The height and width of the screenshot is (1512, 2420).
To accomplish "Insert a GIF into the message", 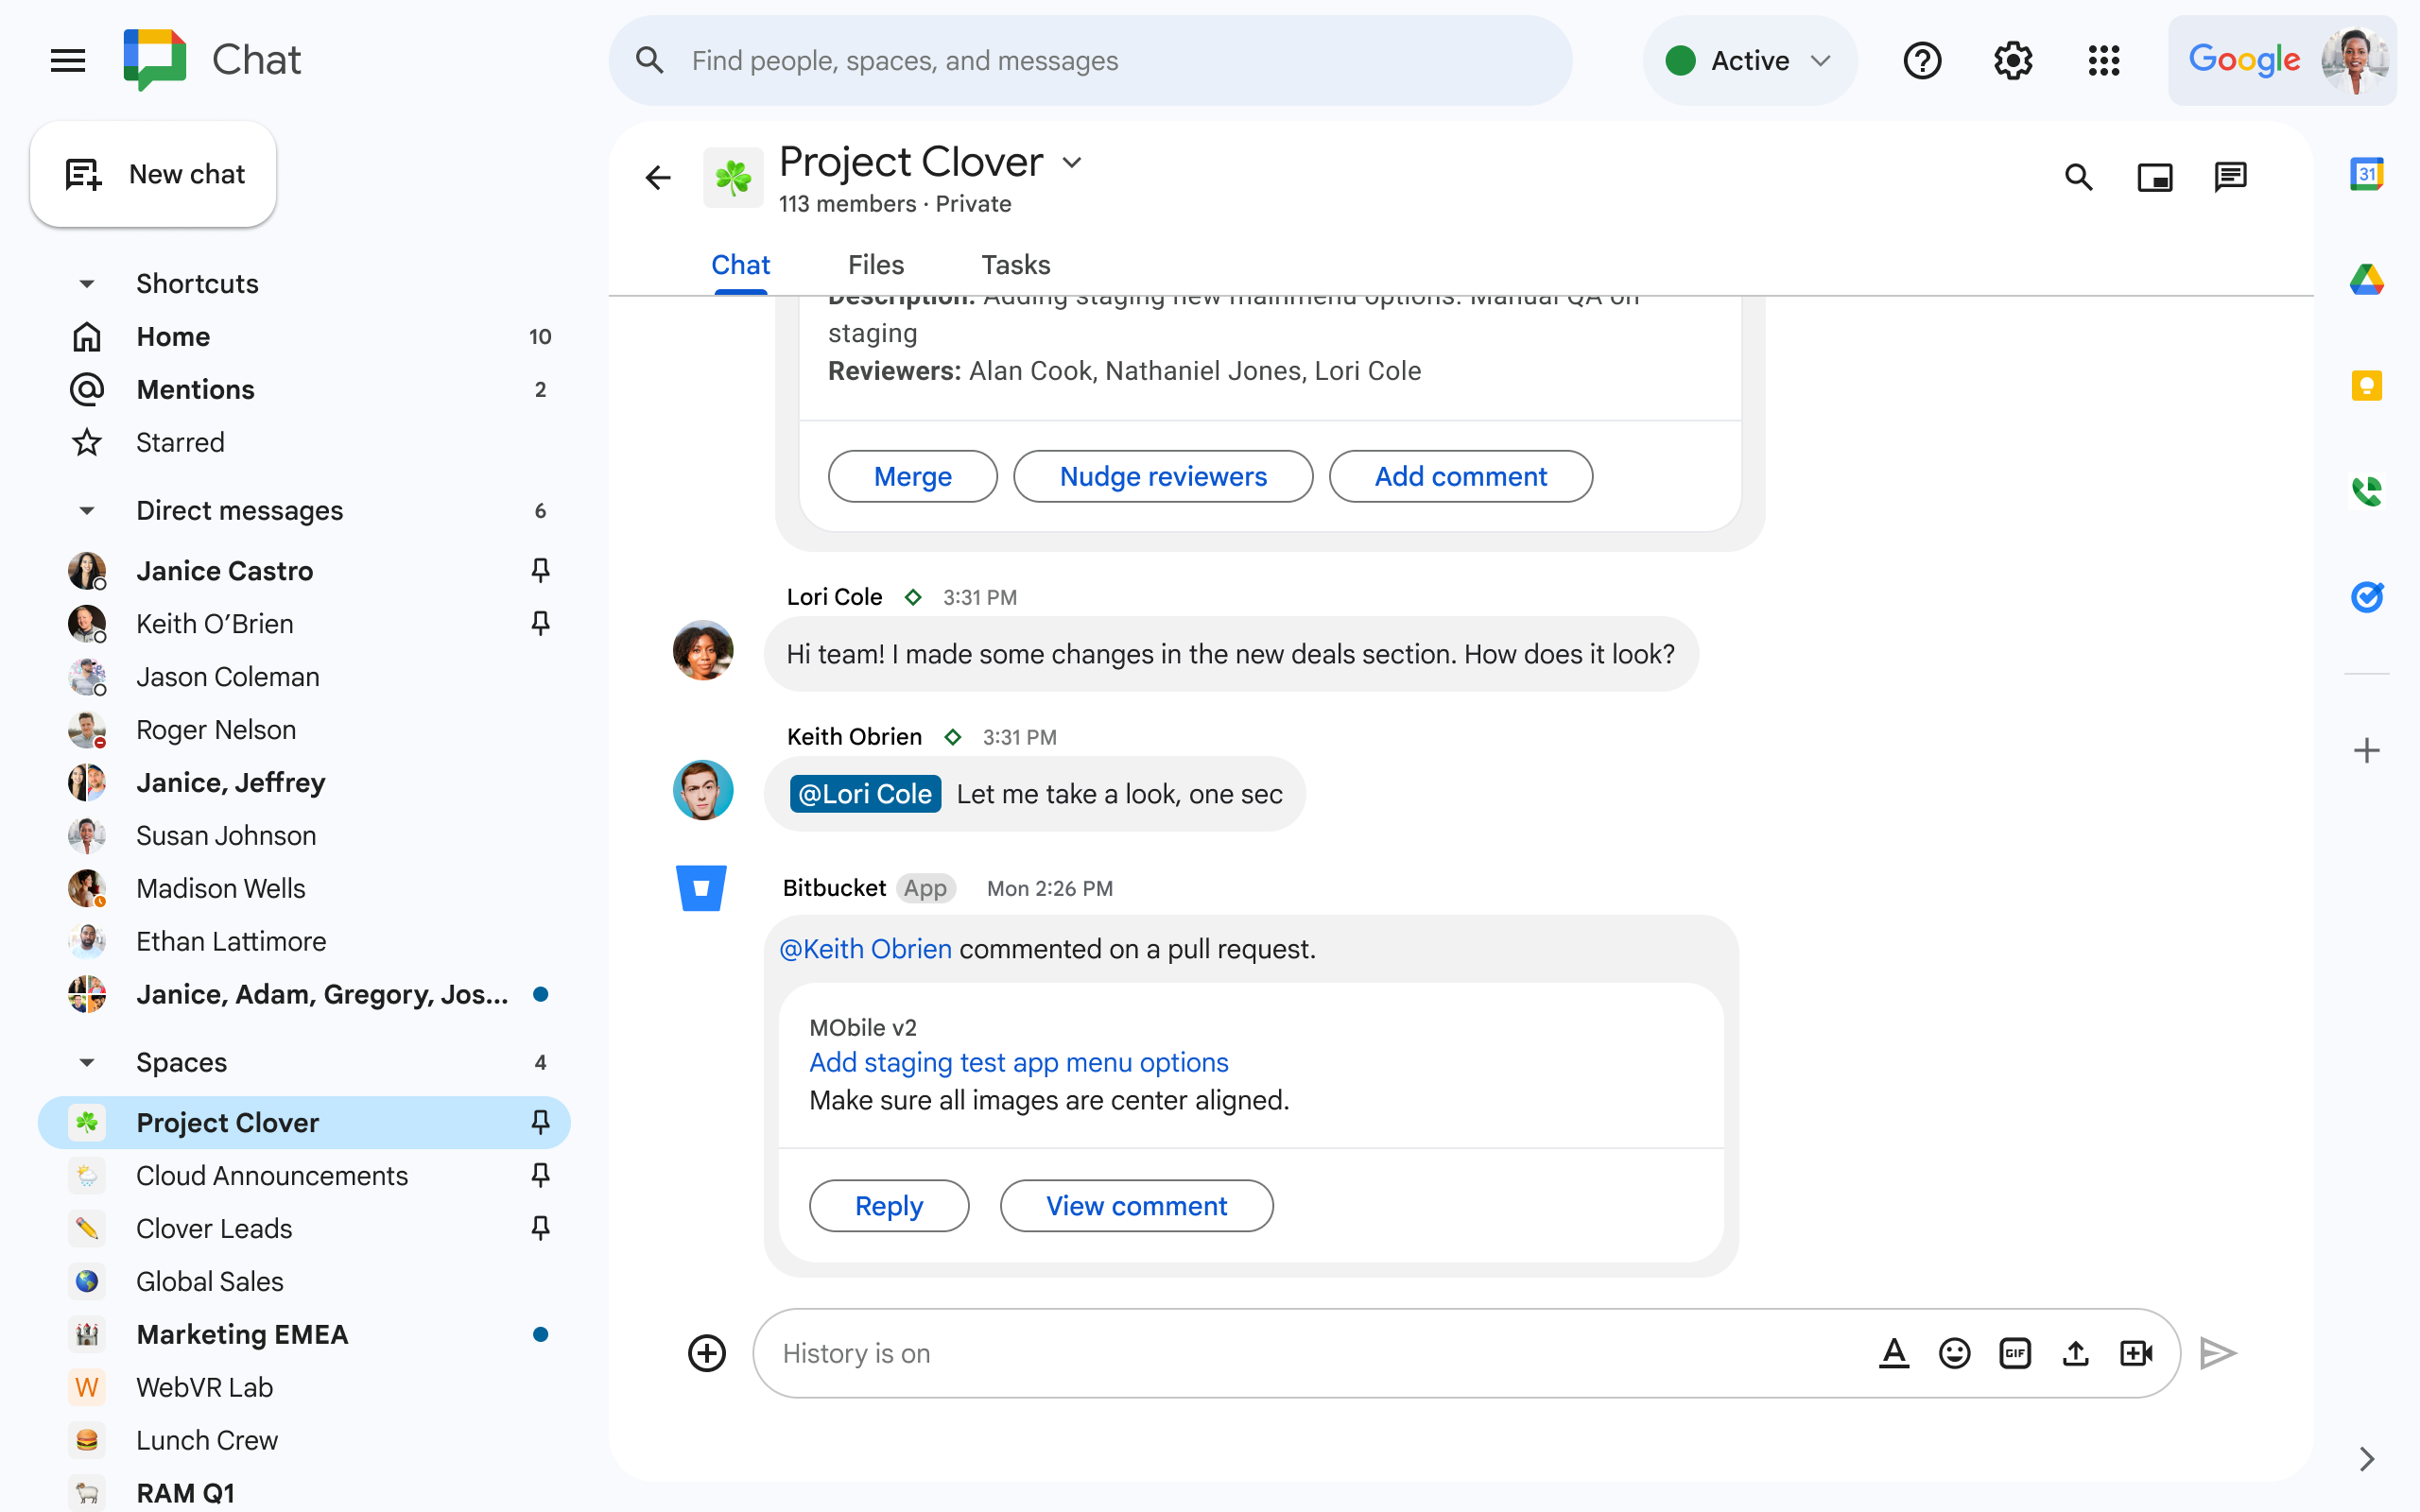I will pyautogui.click(x=2016, y=1352).
